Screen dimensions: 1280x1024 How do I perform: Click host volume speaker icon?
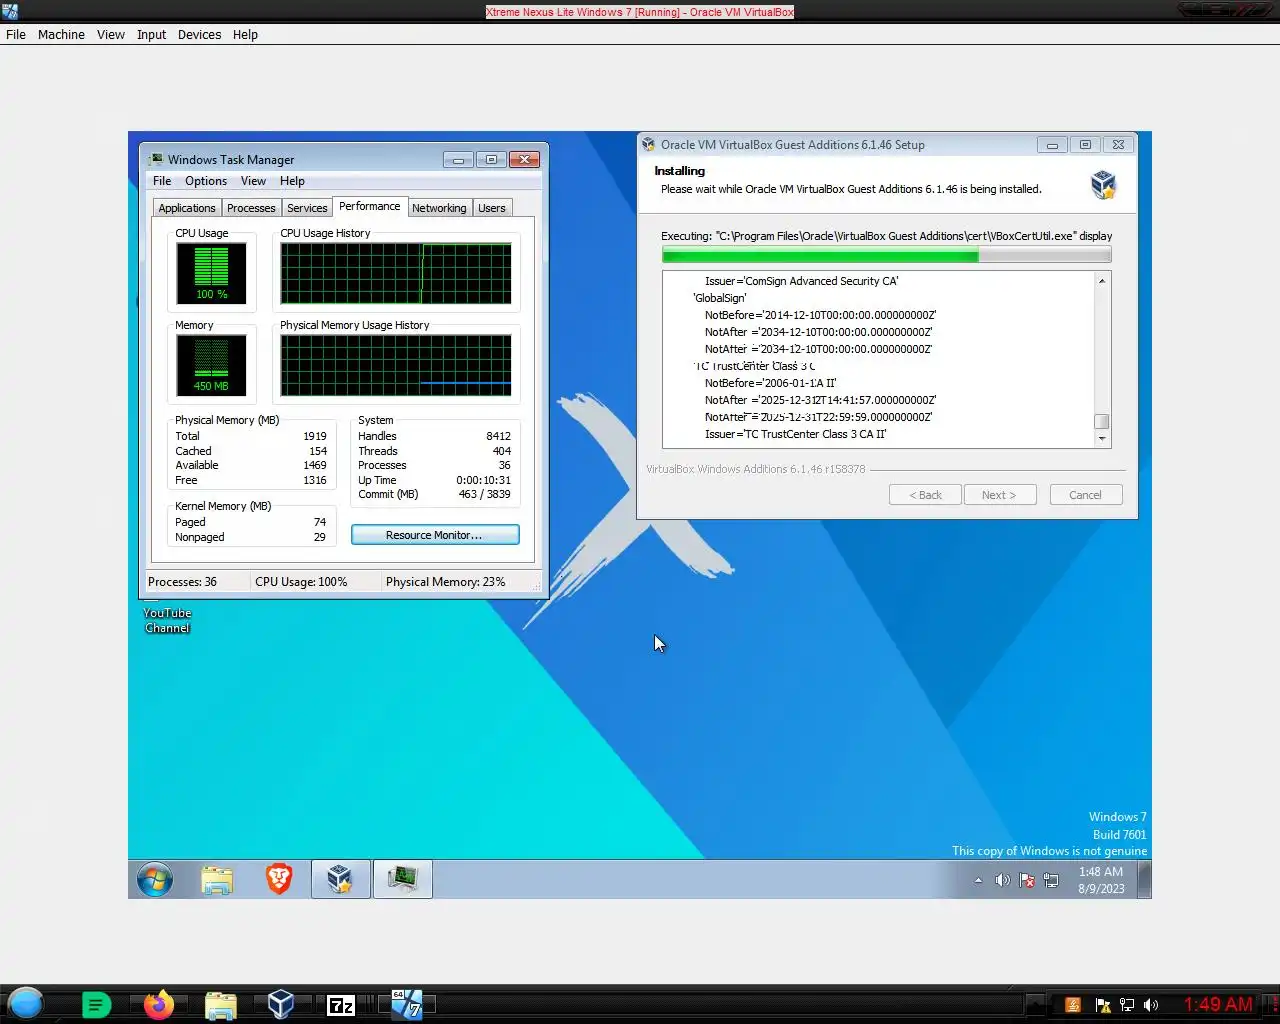[1151, 1005]
